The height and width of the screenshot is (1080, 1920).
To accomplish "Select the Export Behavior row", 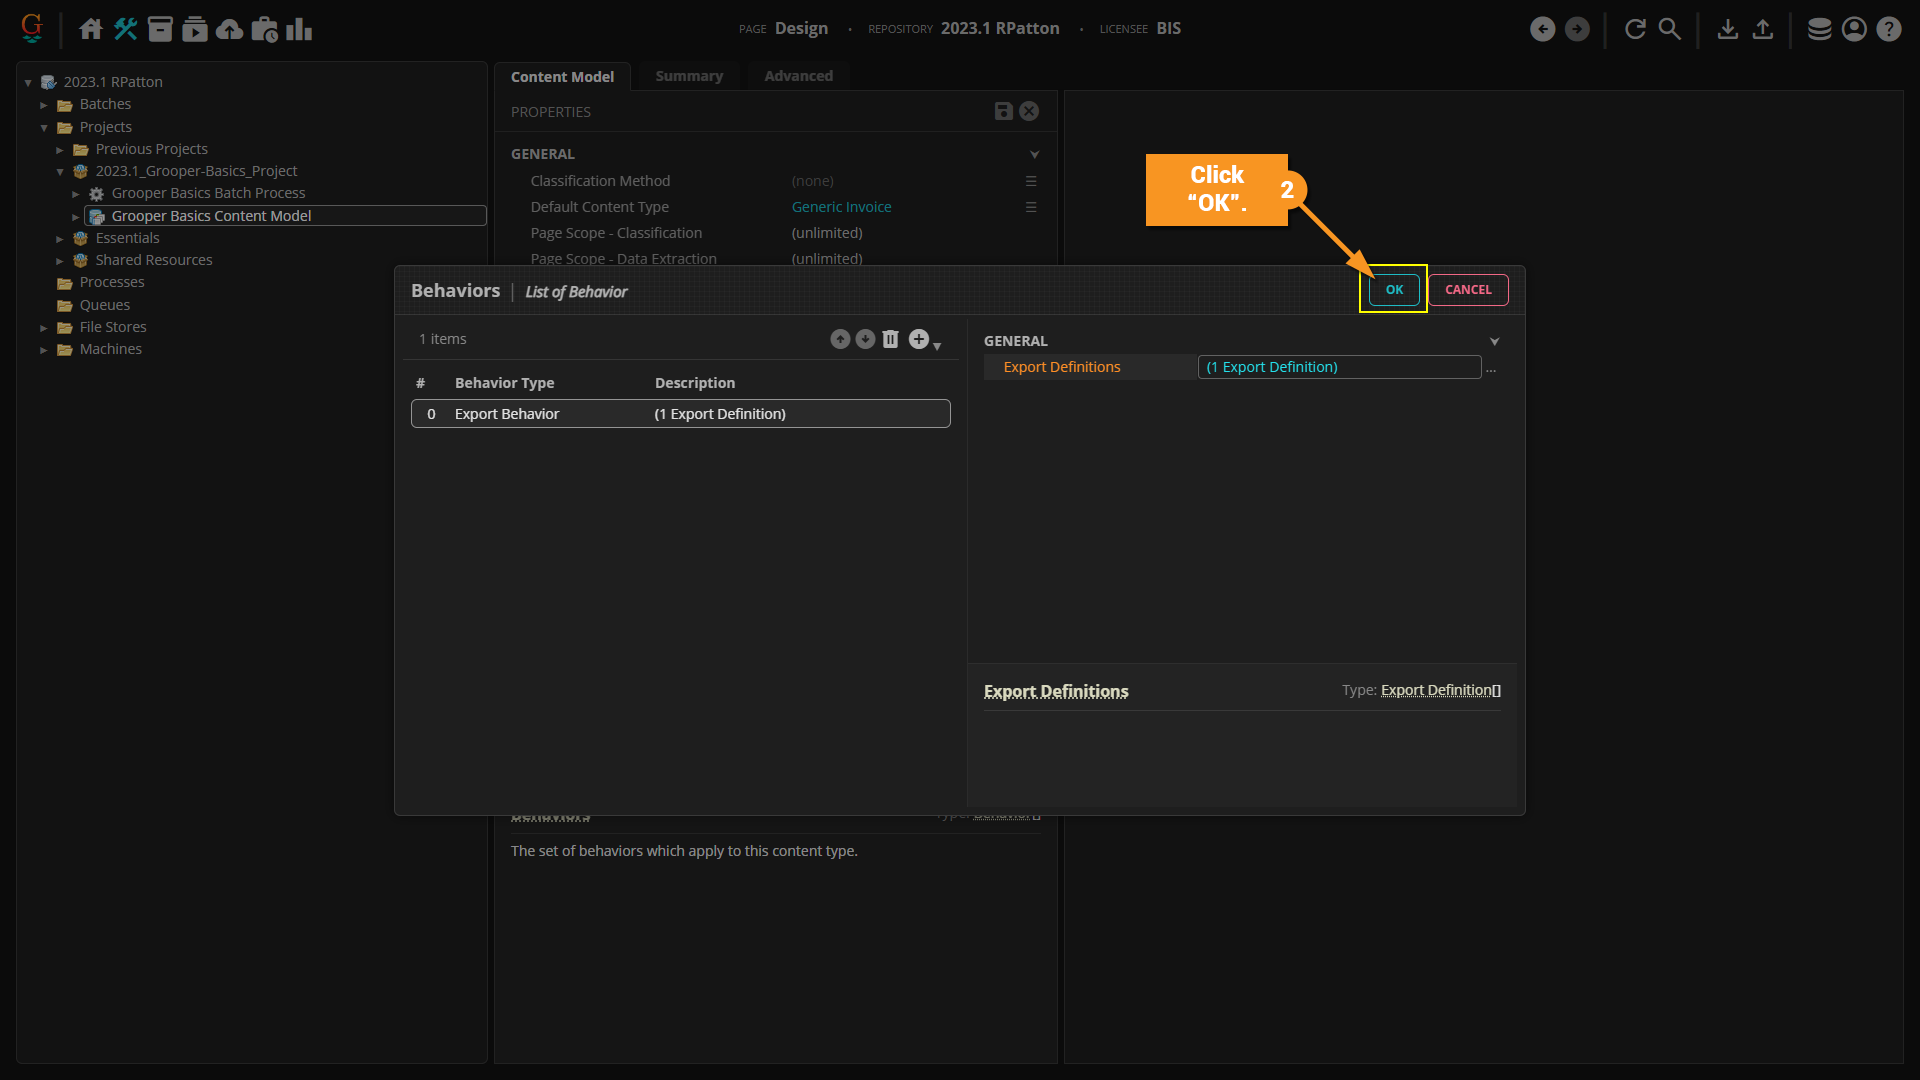I will pyautogui.click(x=680, y=414).
